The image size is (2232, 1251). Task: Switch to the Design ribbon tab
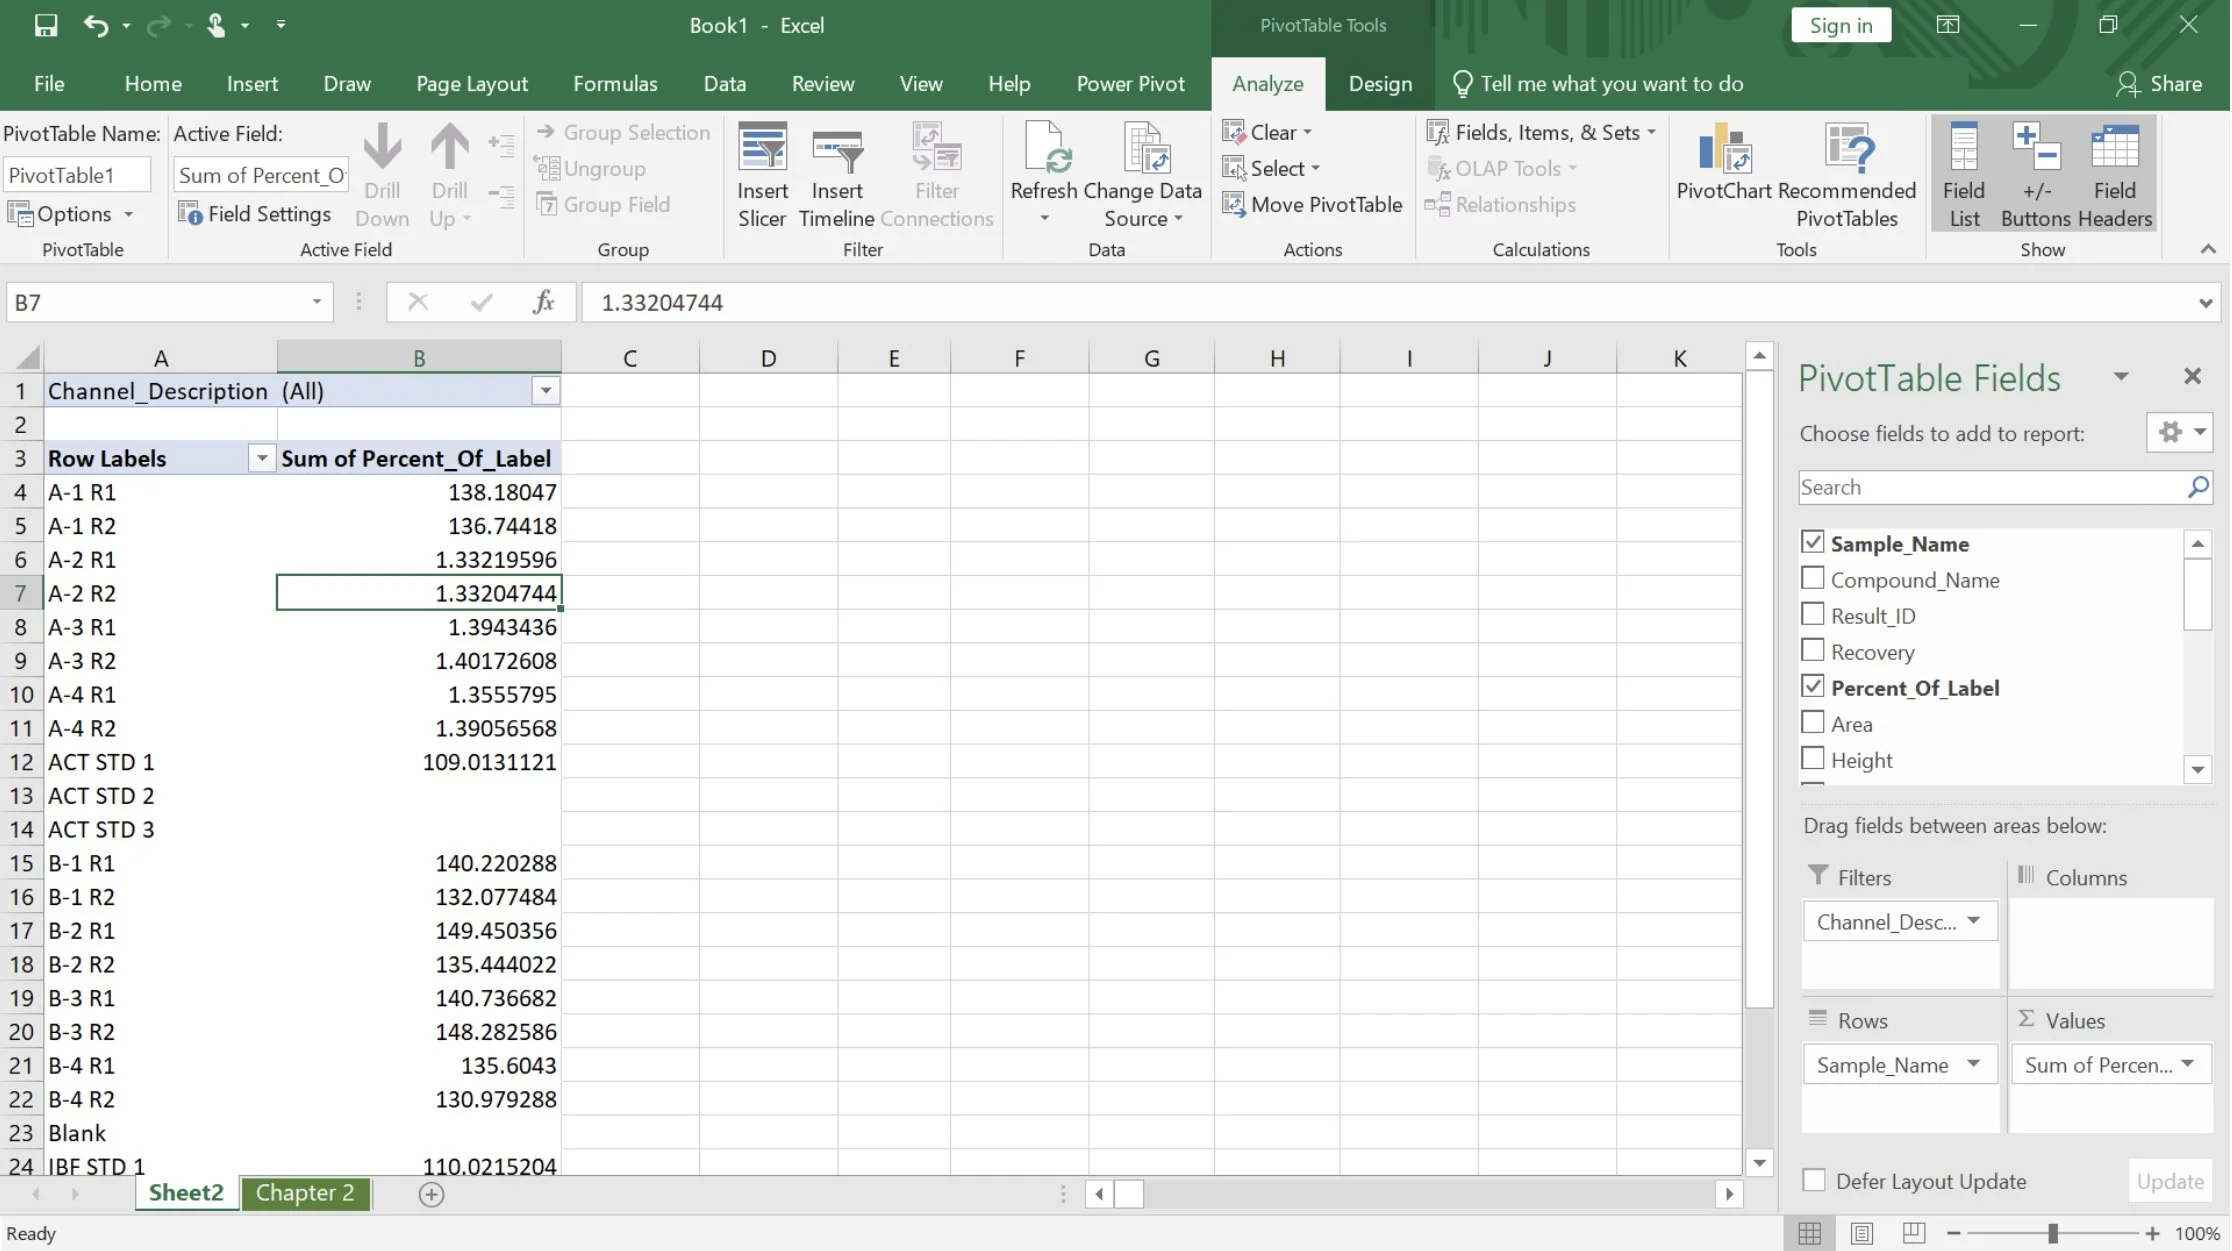pyautogui.click(x=1379, y=84)
